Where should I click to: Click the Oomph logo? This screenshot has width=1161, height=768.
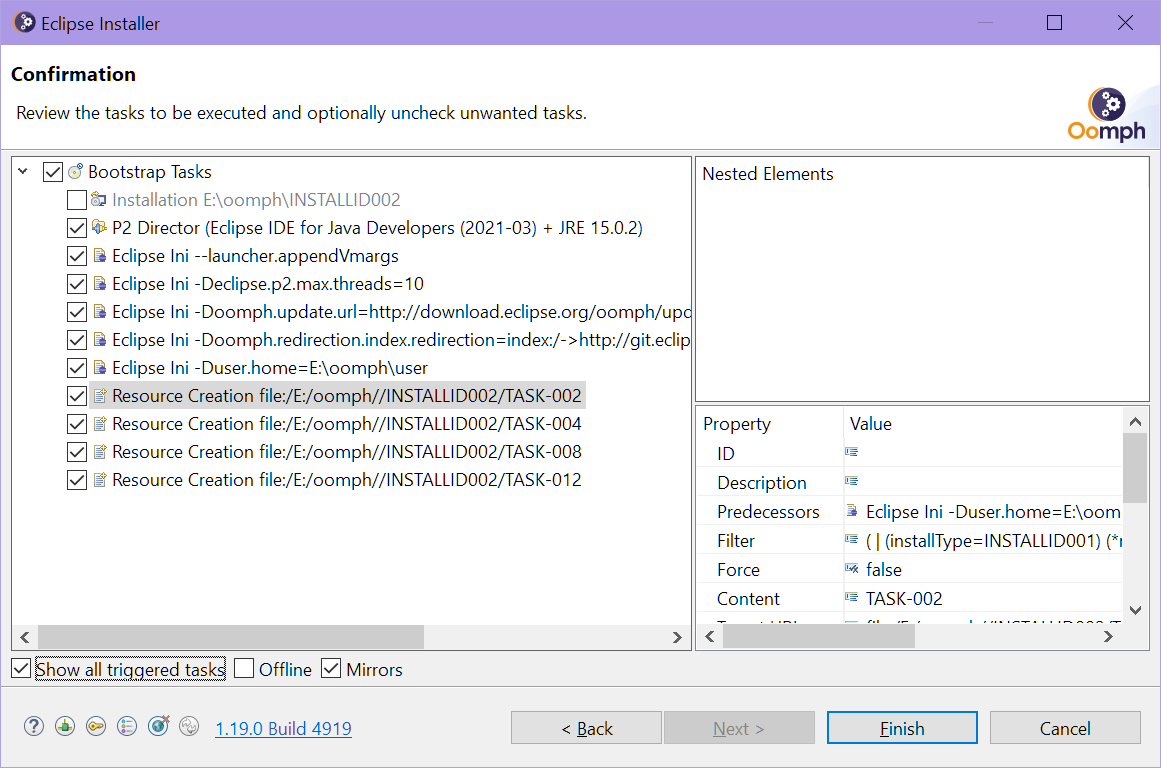(x=1107, y=115)
